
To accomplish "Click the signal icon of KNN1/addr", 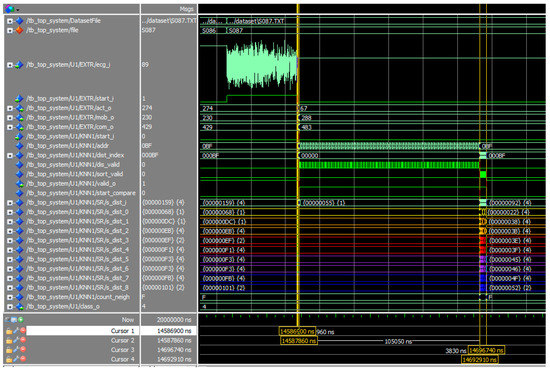I will pos(19,146).
